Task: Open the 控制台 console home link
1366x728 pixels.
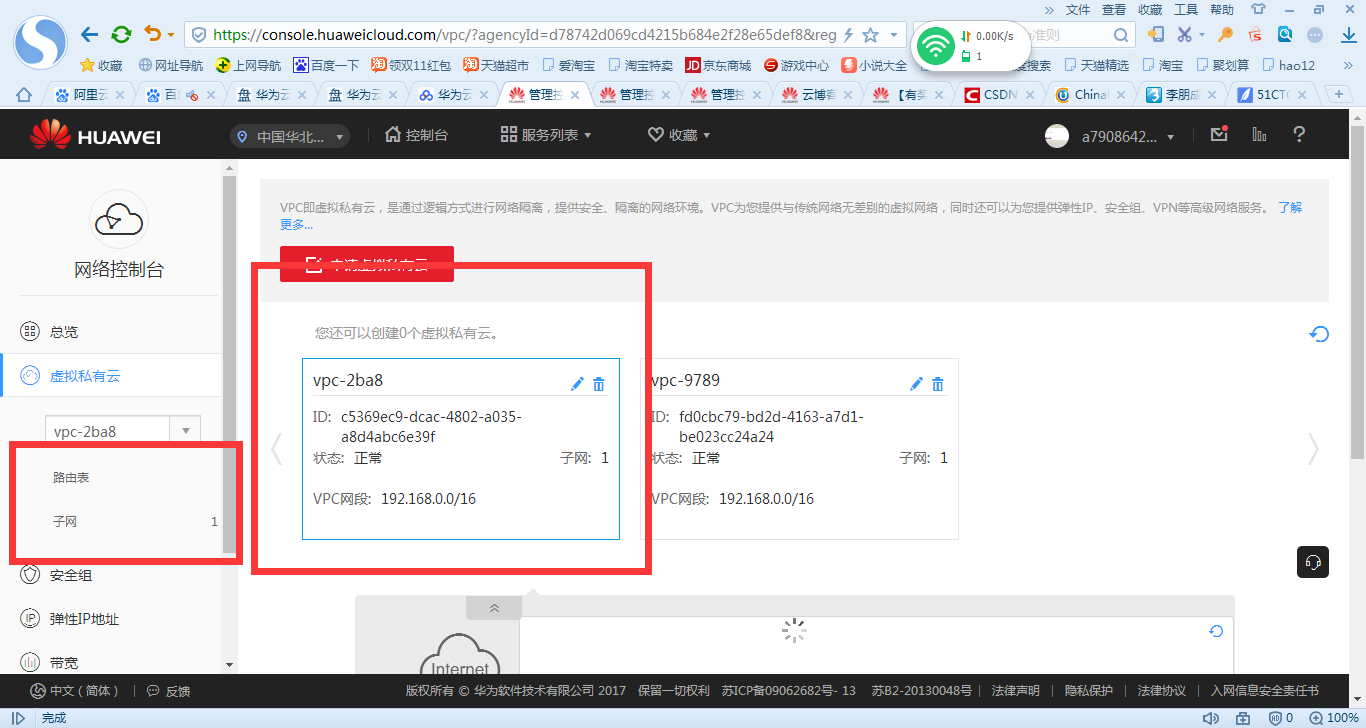Action: (416, 135)
